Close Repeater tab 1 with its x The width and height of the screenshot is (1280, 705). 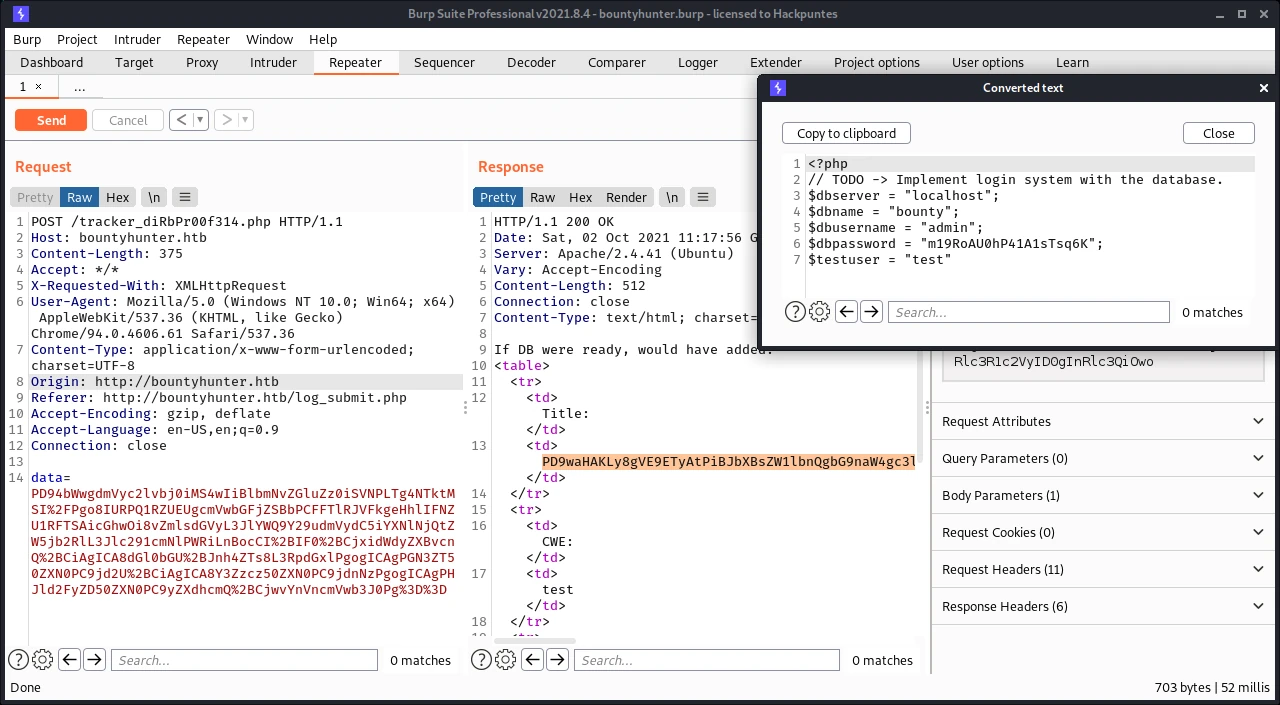39,87
